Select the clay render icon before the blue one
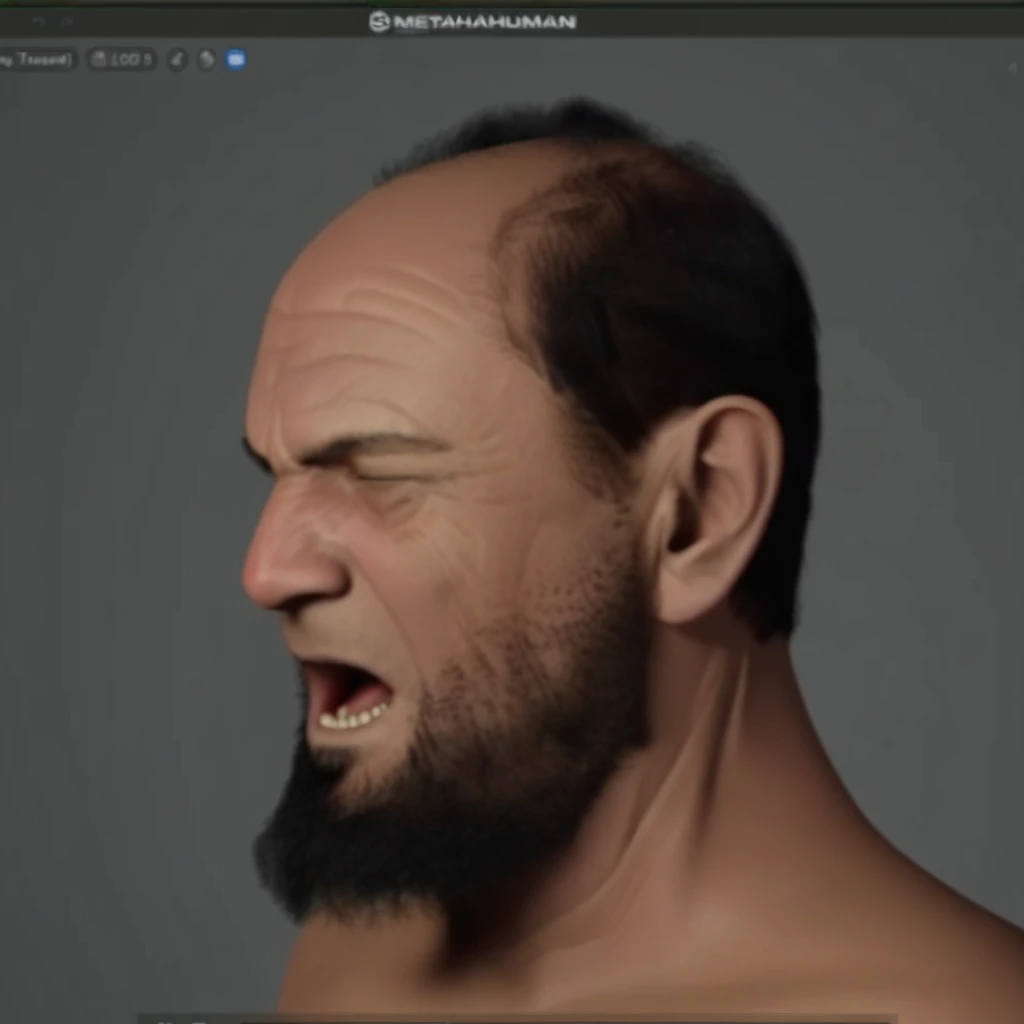The height and width of the screenshot is (1024, 1024). 206,59
